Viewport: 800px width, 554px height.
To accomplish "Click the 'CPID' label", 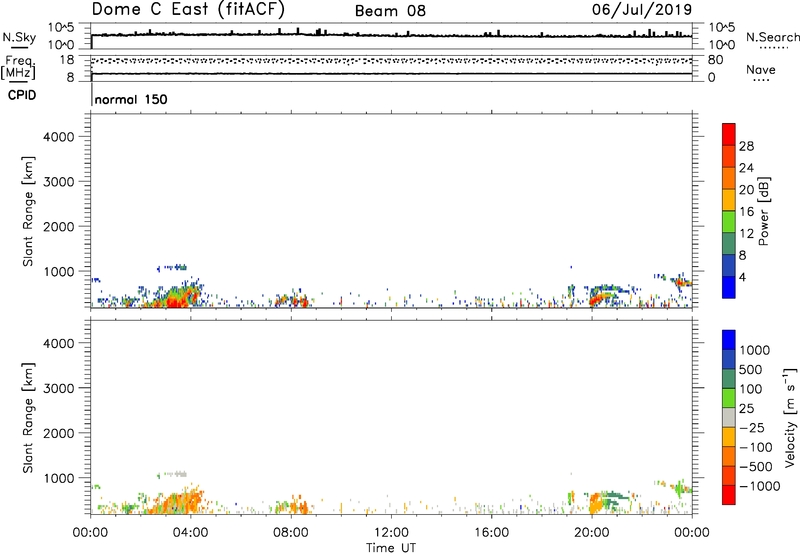I will (22, 95).
